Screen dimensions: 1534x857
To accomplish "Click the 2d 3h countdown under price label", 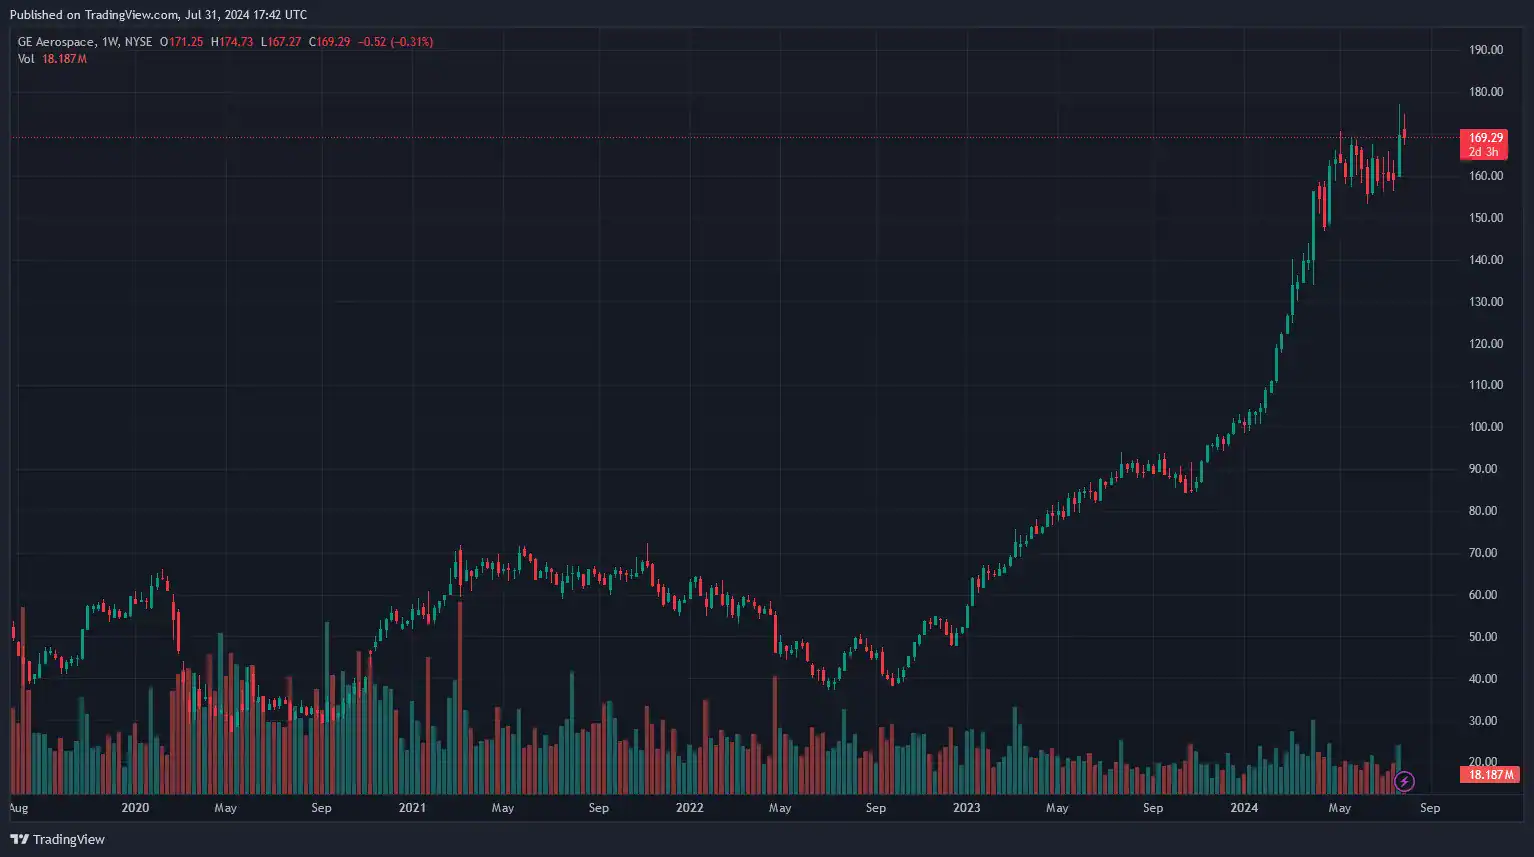I will click(1484, 152).
